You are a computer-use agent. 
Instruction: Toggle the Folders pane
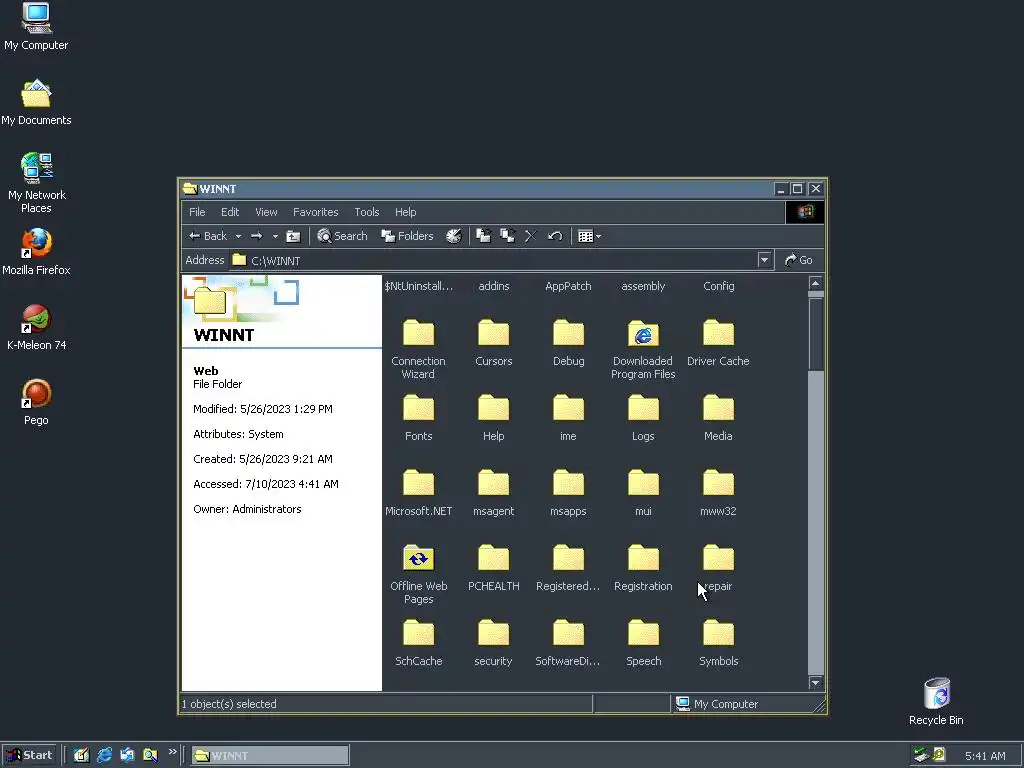(408, 236)
